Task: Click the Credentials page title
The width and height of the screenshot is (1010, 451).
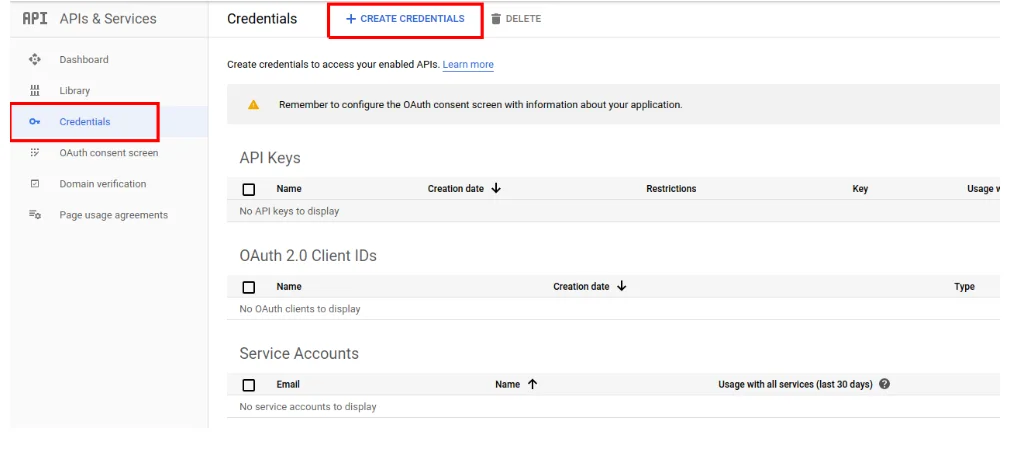Action: 262,19
